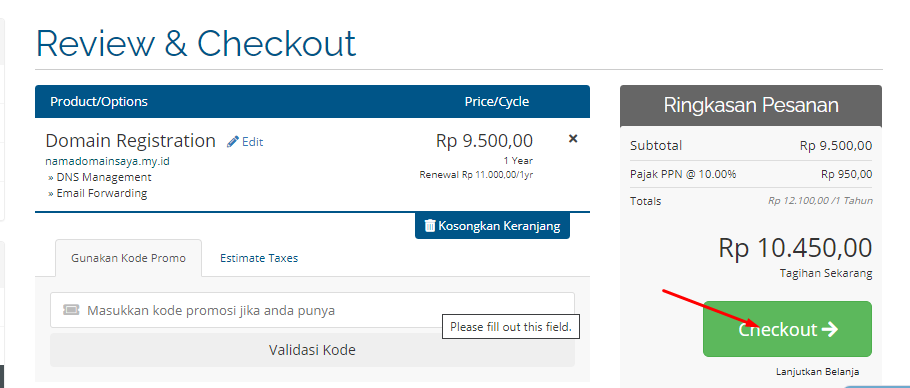Click the Edit link text
The image size is (910, 388).
point(252,142)
